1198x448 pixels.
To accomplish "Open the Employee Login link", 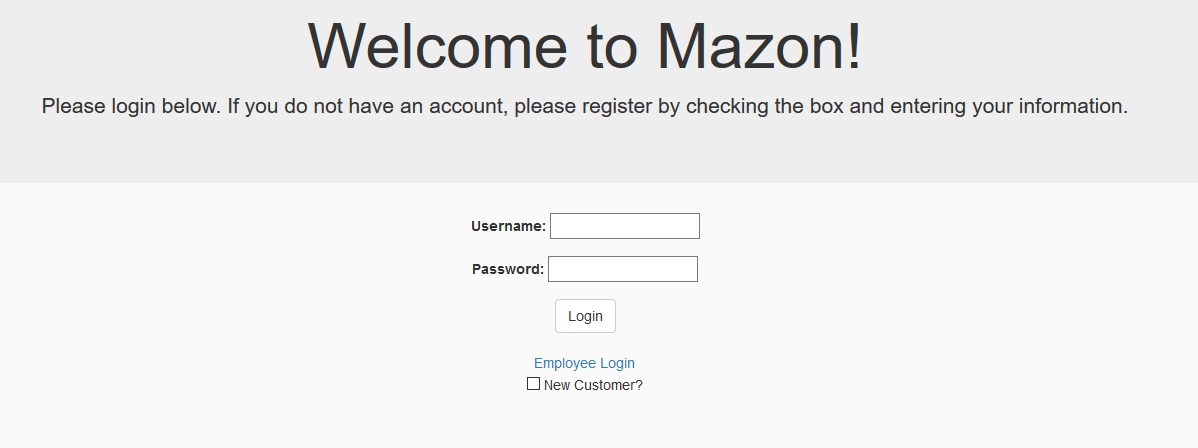I will click(584, 363).
